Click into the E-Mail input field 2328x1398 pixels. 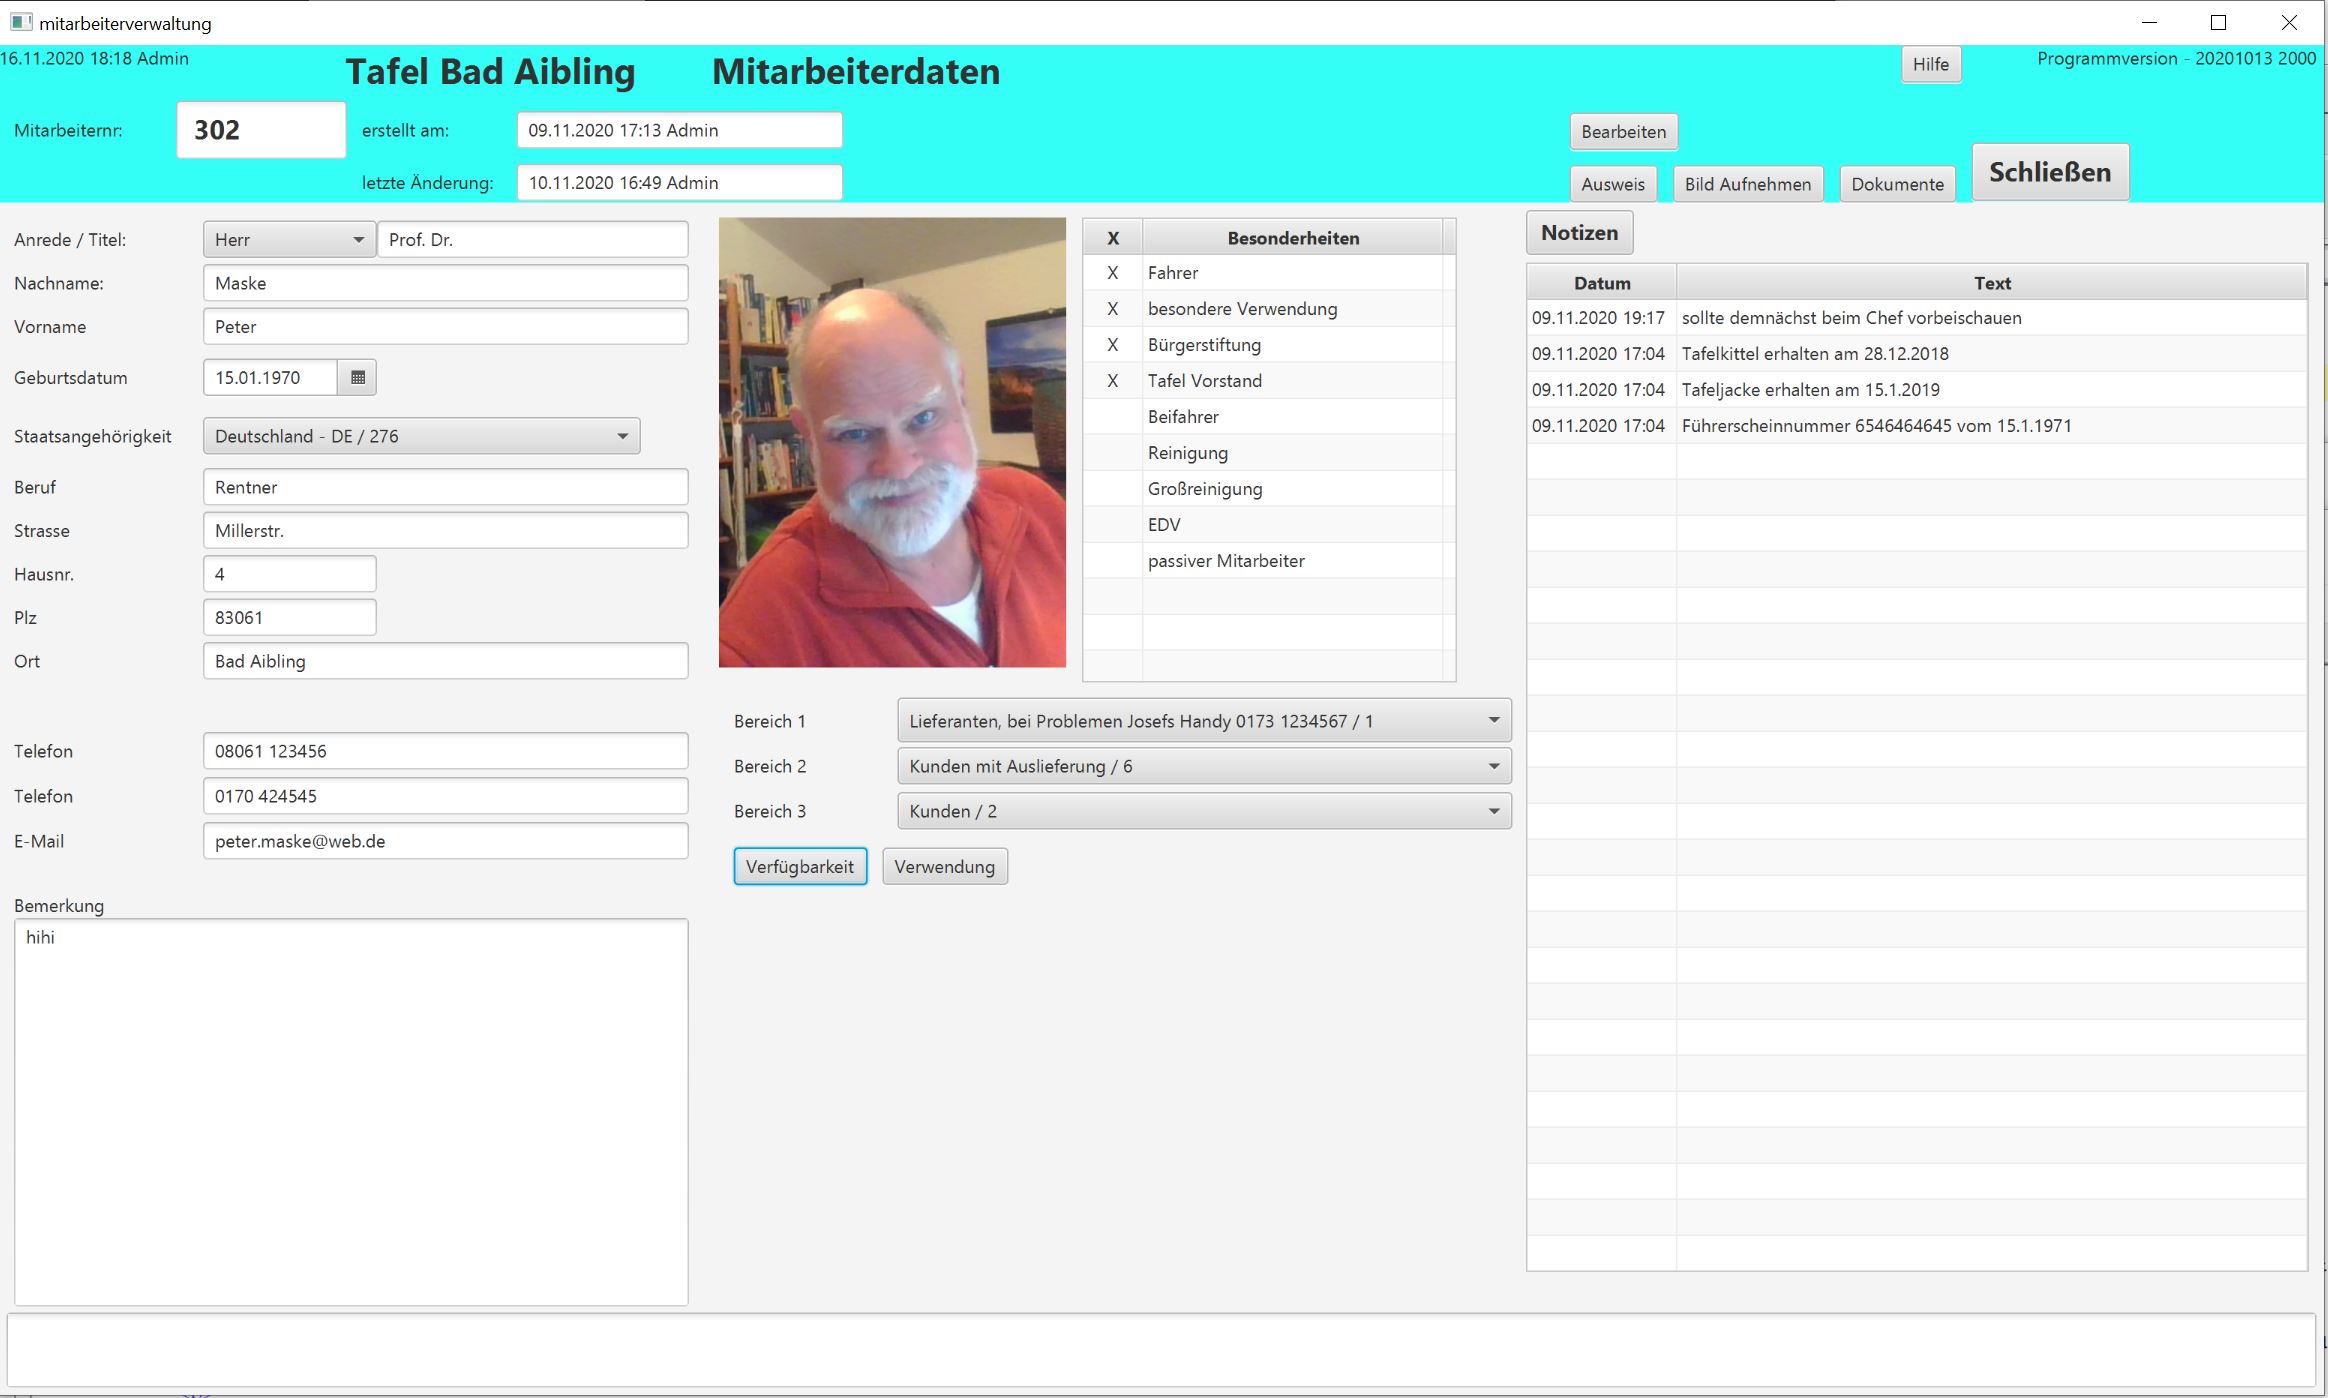[x=445, y=841]
